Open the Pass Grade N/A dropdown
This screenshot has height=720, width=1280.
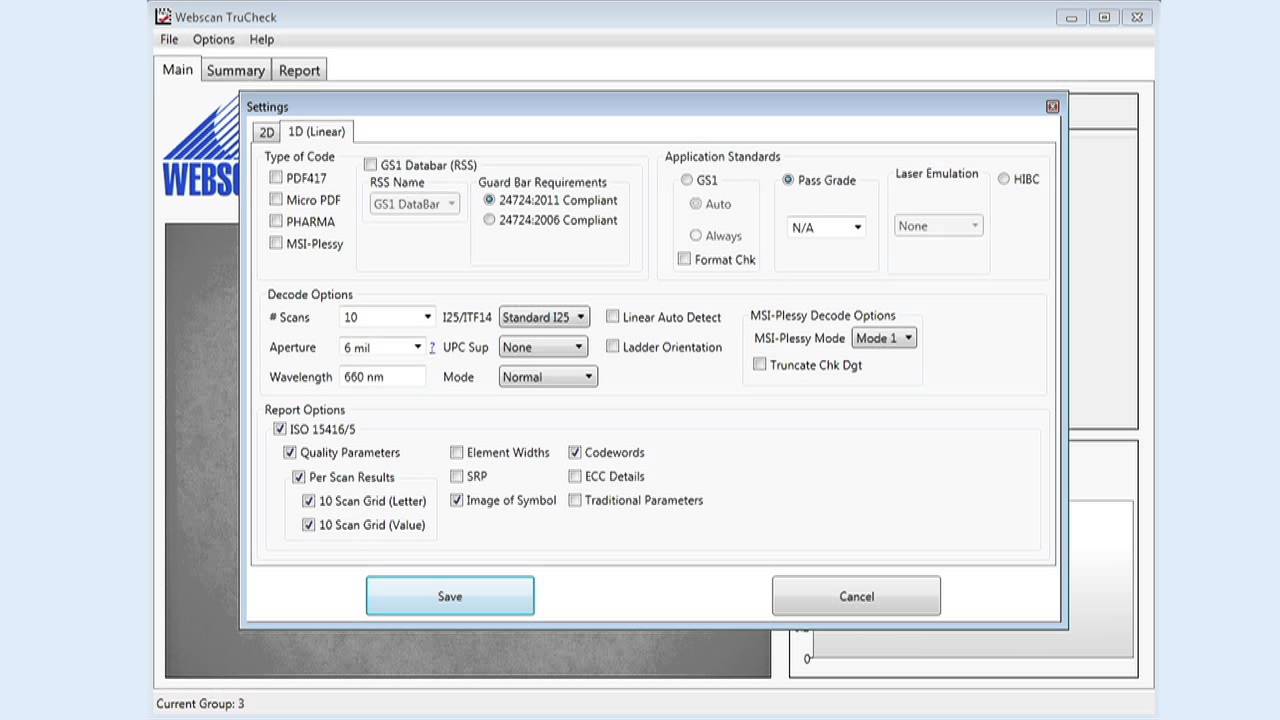point(826,228)
